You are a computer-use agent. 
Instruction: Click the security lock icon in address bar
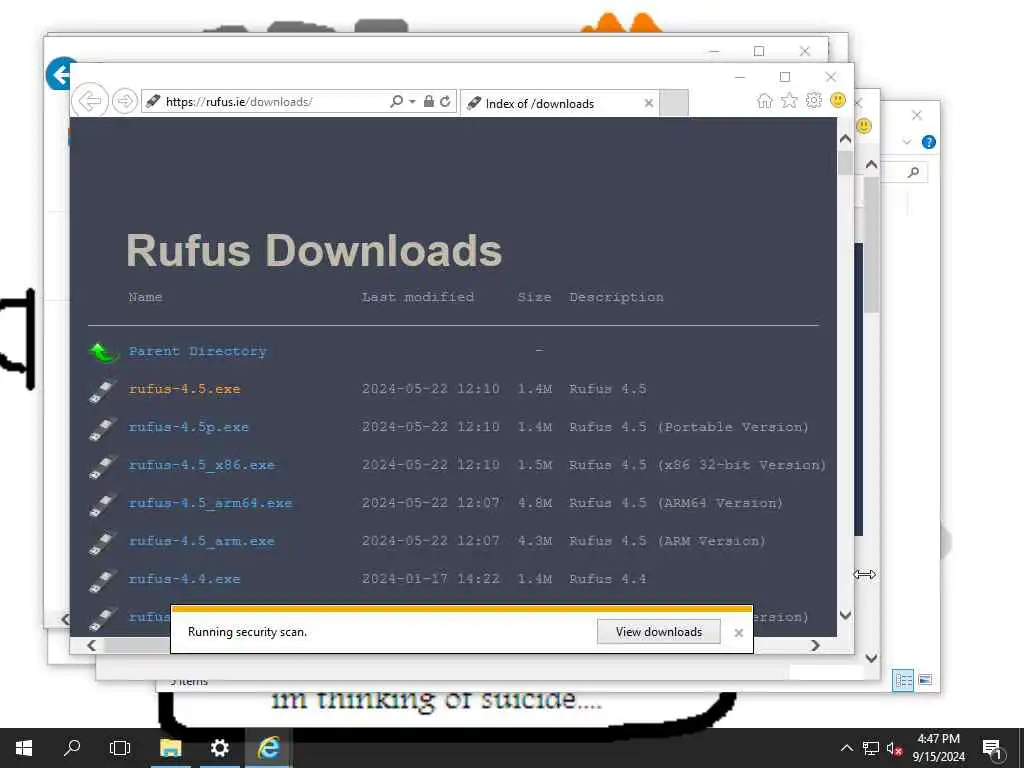(428, 101)
